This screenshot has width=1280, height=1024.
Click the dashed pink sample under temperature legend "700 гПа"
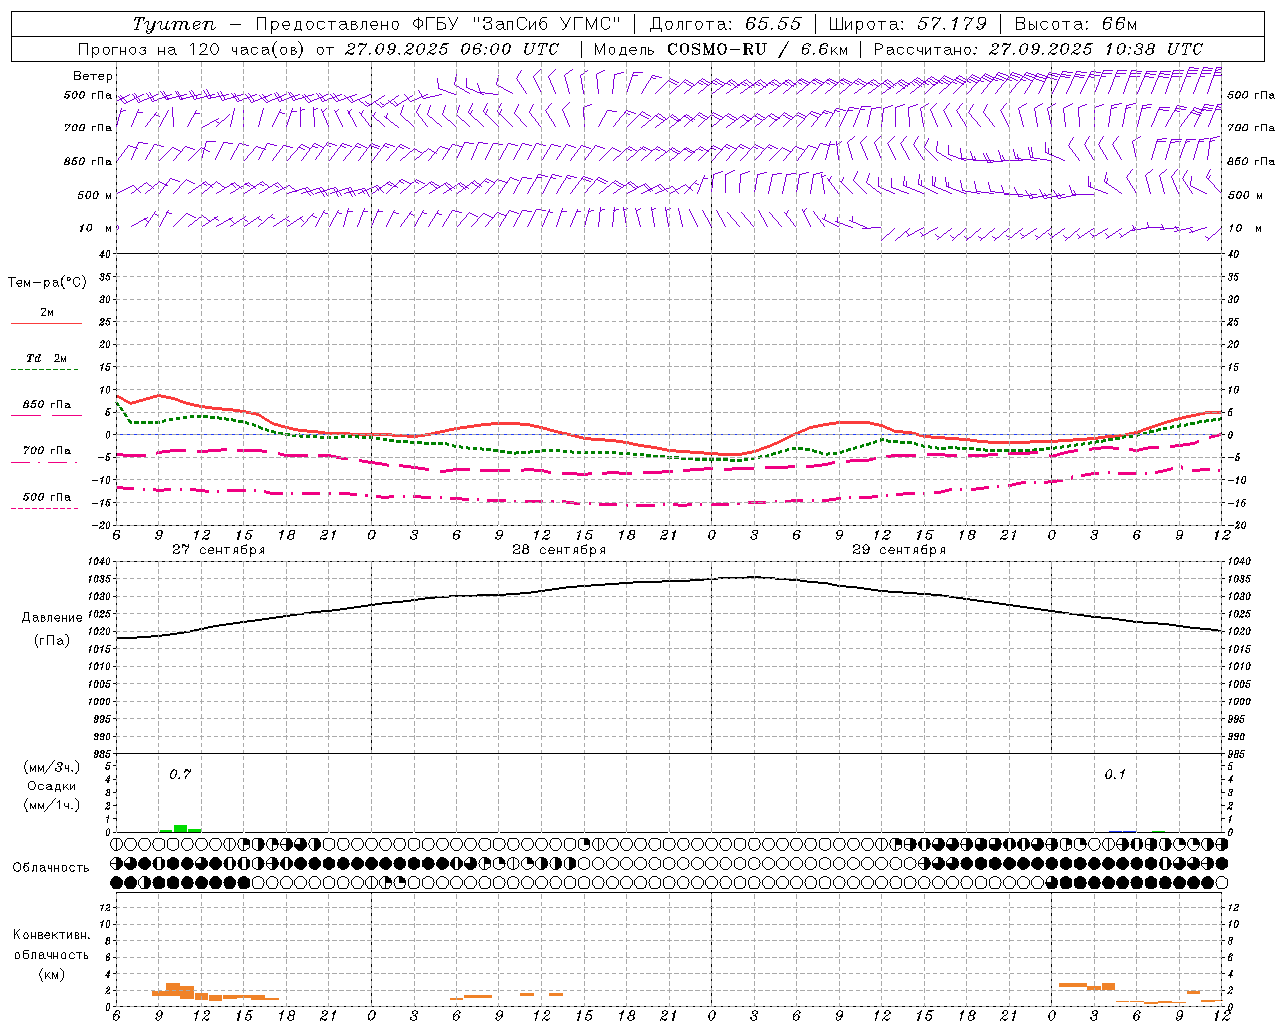(44, 463)
